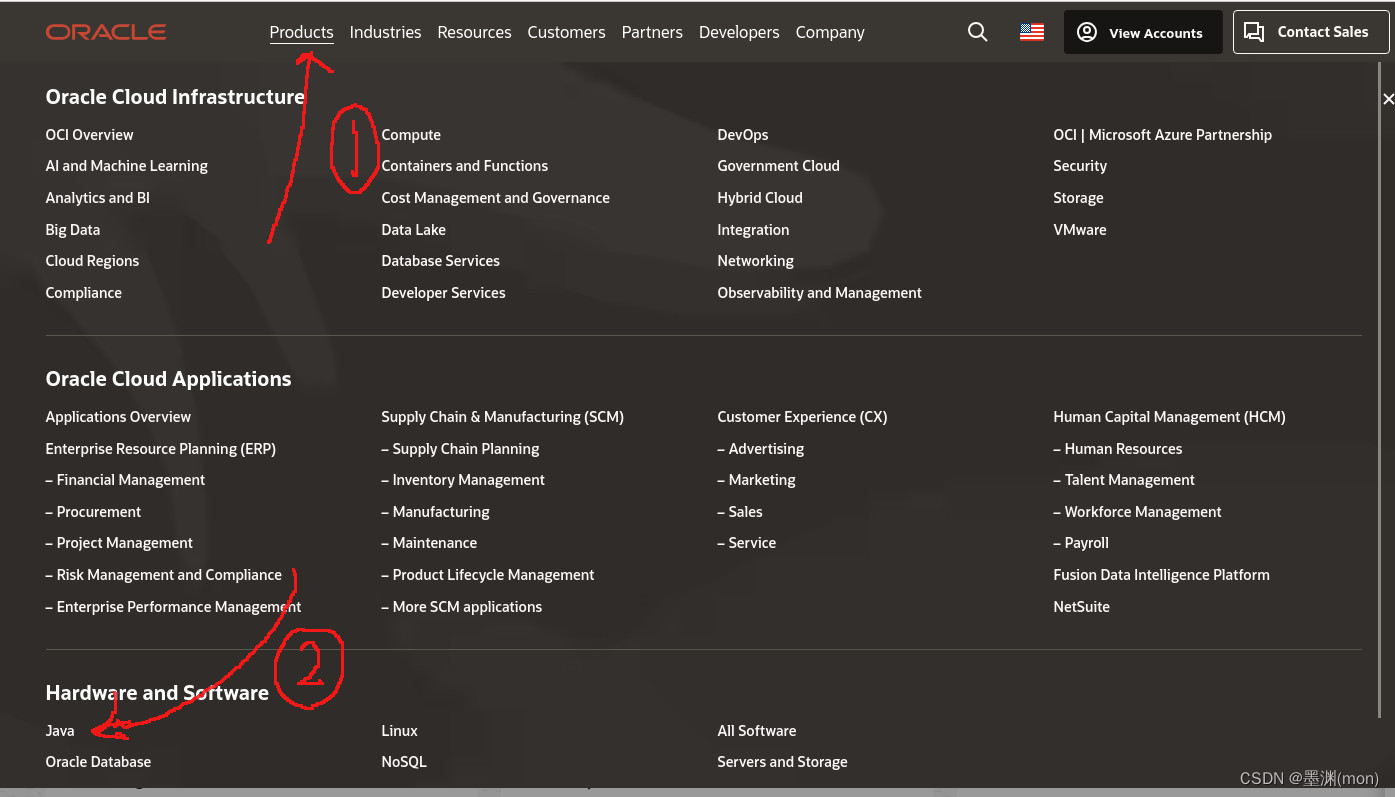Close the Products mega menu
The height and width of the screenshot is (797, 1395).
pyautogui.click(x=1388, y=99)
